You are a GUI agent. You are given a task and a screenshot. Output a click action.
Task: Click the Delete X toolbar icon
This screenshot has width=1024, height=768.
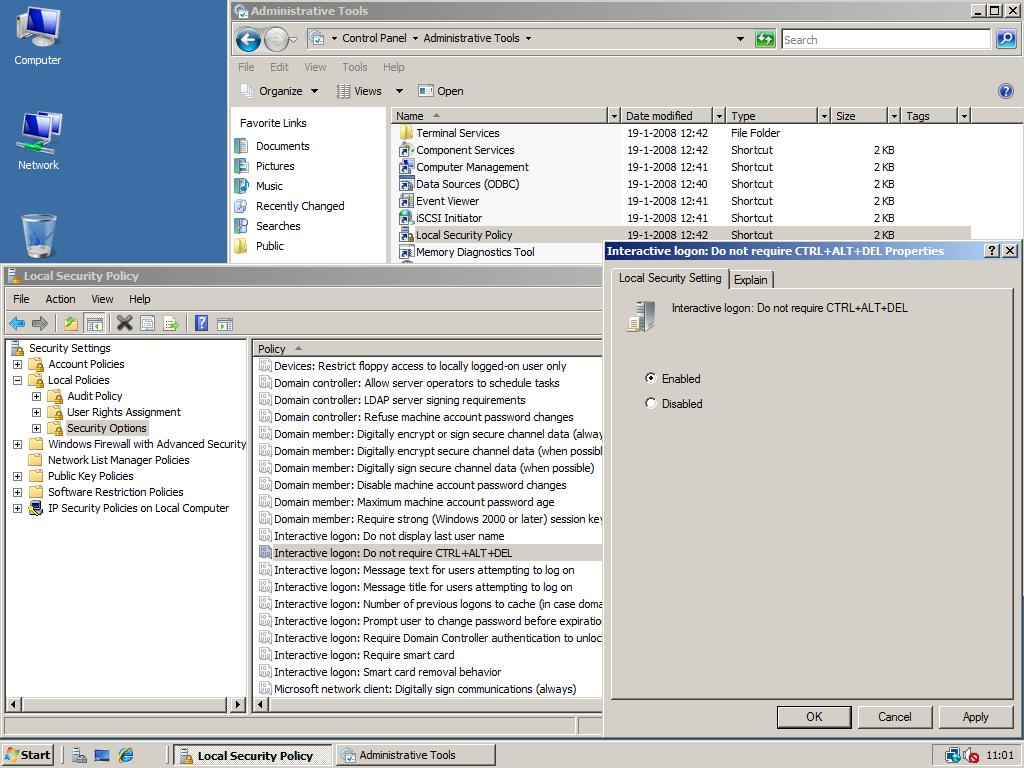[124, 323]
